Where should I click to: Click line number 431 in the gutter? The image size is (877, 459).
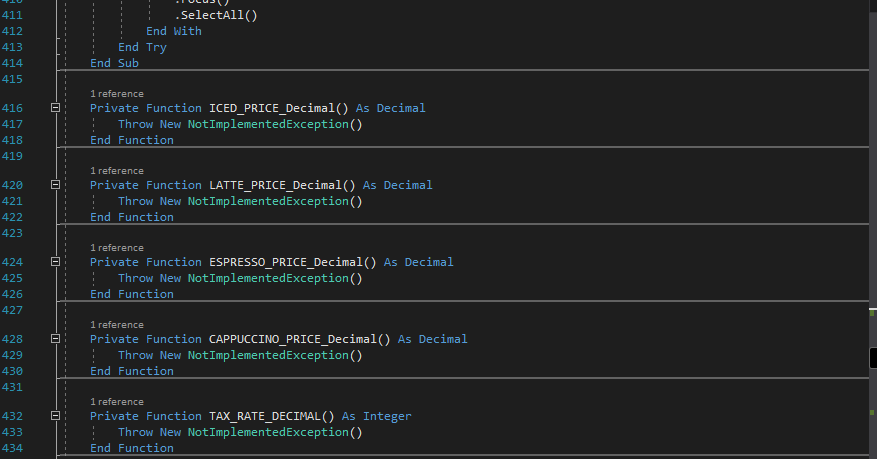[x=12, y=387]
